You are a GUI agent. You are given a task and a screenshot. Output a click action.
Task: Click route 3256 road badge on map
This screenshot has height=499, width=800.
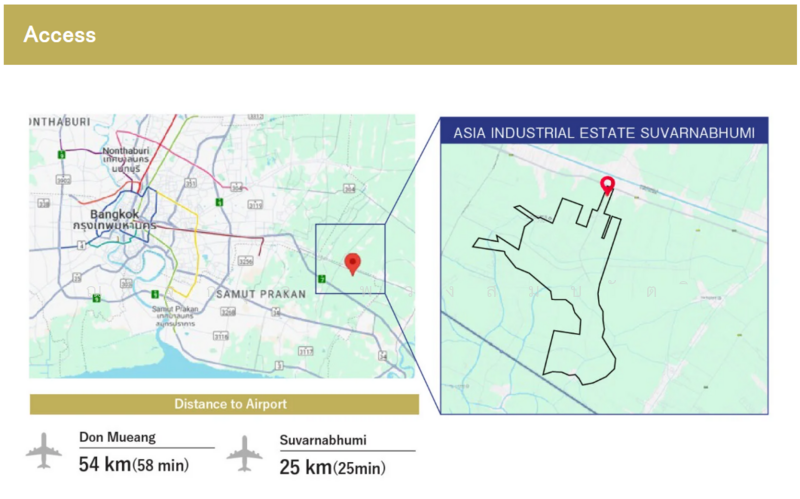coord(246,261)
